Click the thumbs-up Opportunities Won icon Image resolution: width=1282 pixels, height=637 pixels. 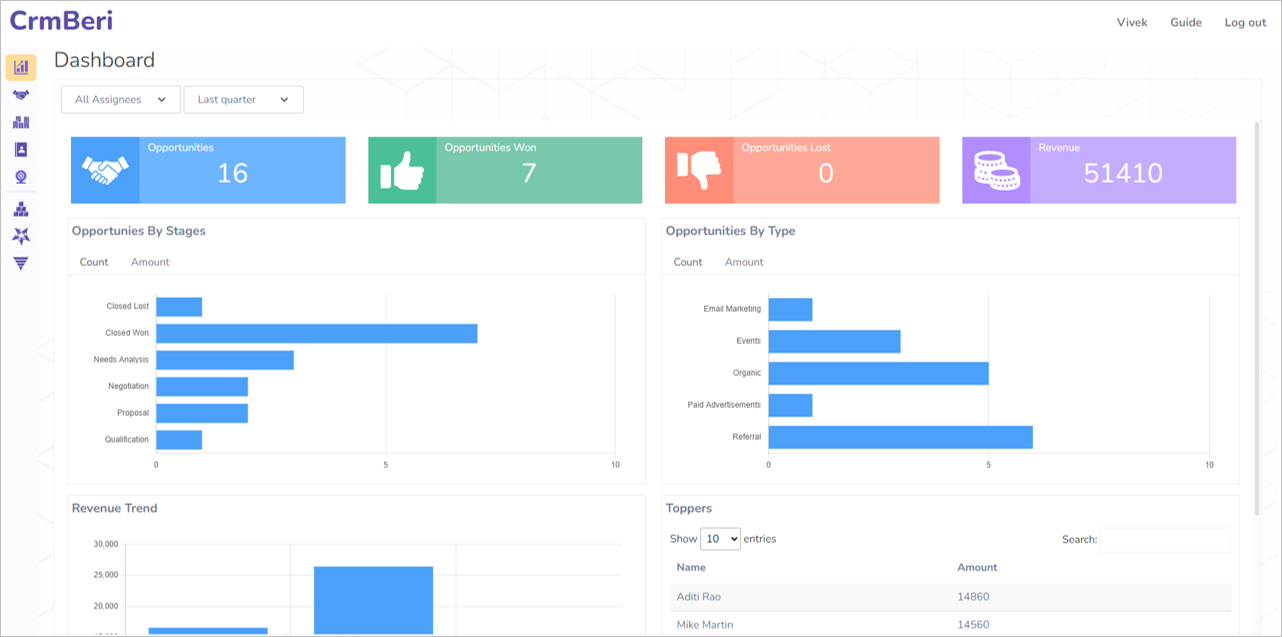point(402,171)
